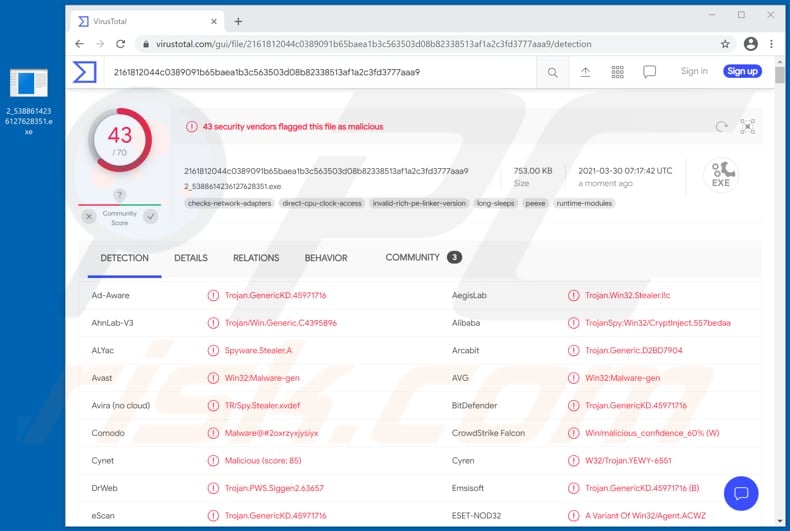Image resolution: width=790 pixels, height=531 pixels.
Task: Click alert icon beside 43 vendors message
Action: coord(191,126)
